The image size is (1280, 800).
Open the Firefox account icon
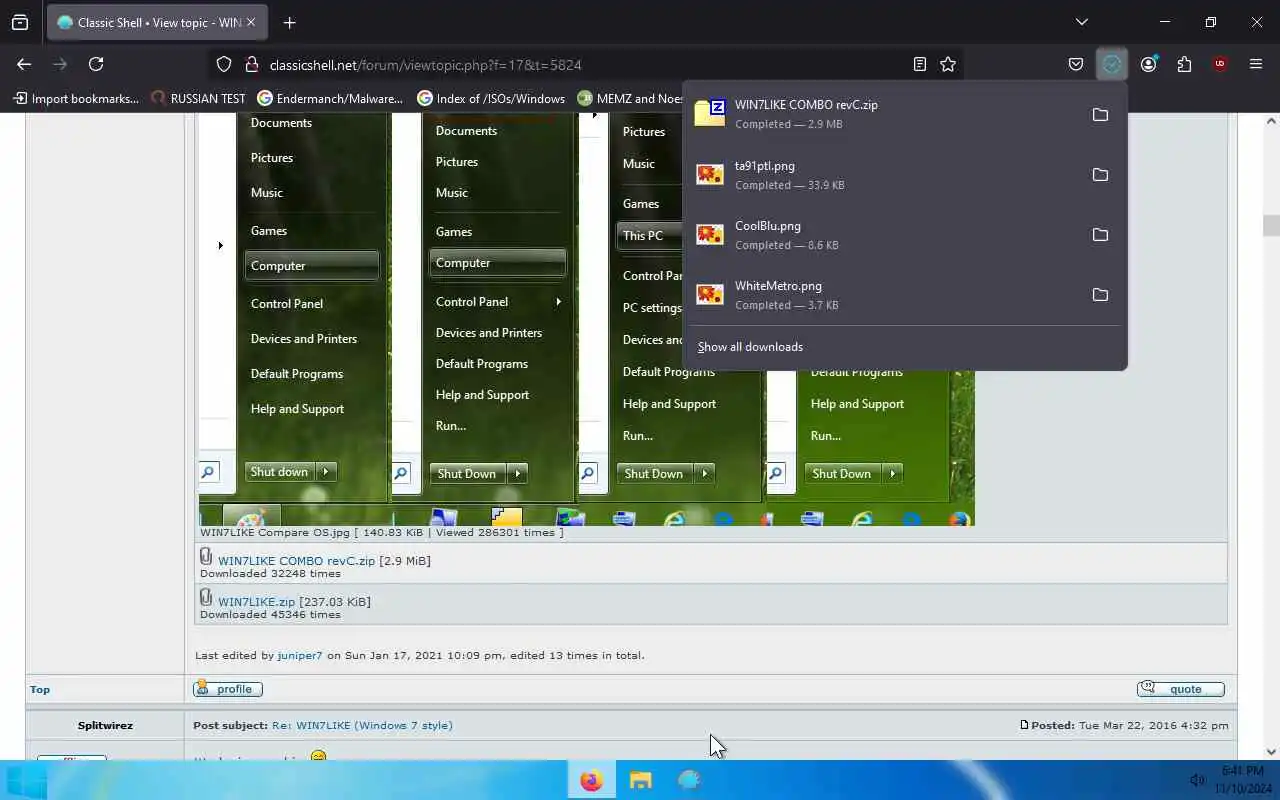pyautogui.click(x=1148, y=64)
